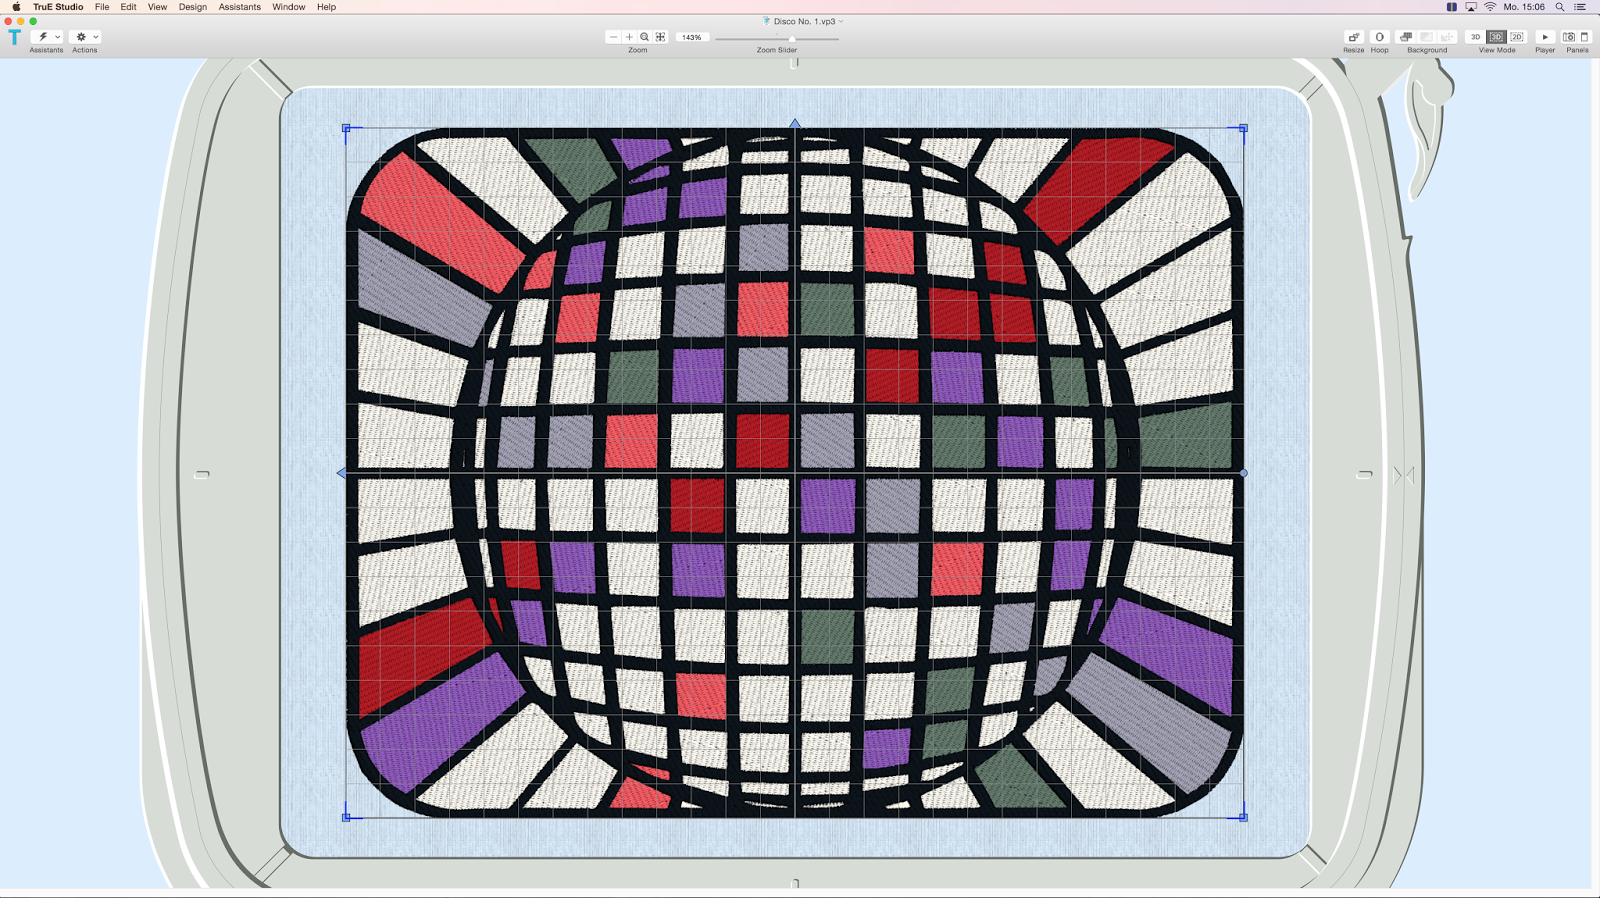Select the Zoom to Rectangle magnifier icon
Screen dimensions: 1600x898
click(645, 37)
